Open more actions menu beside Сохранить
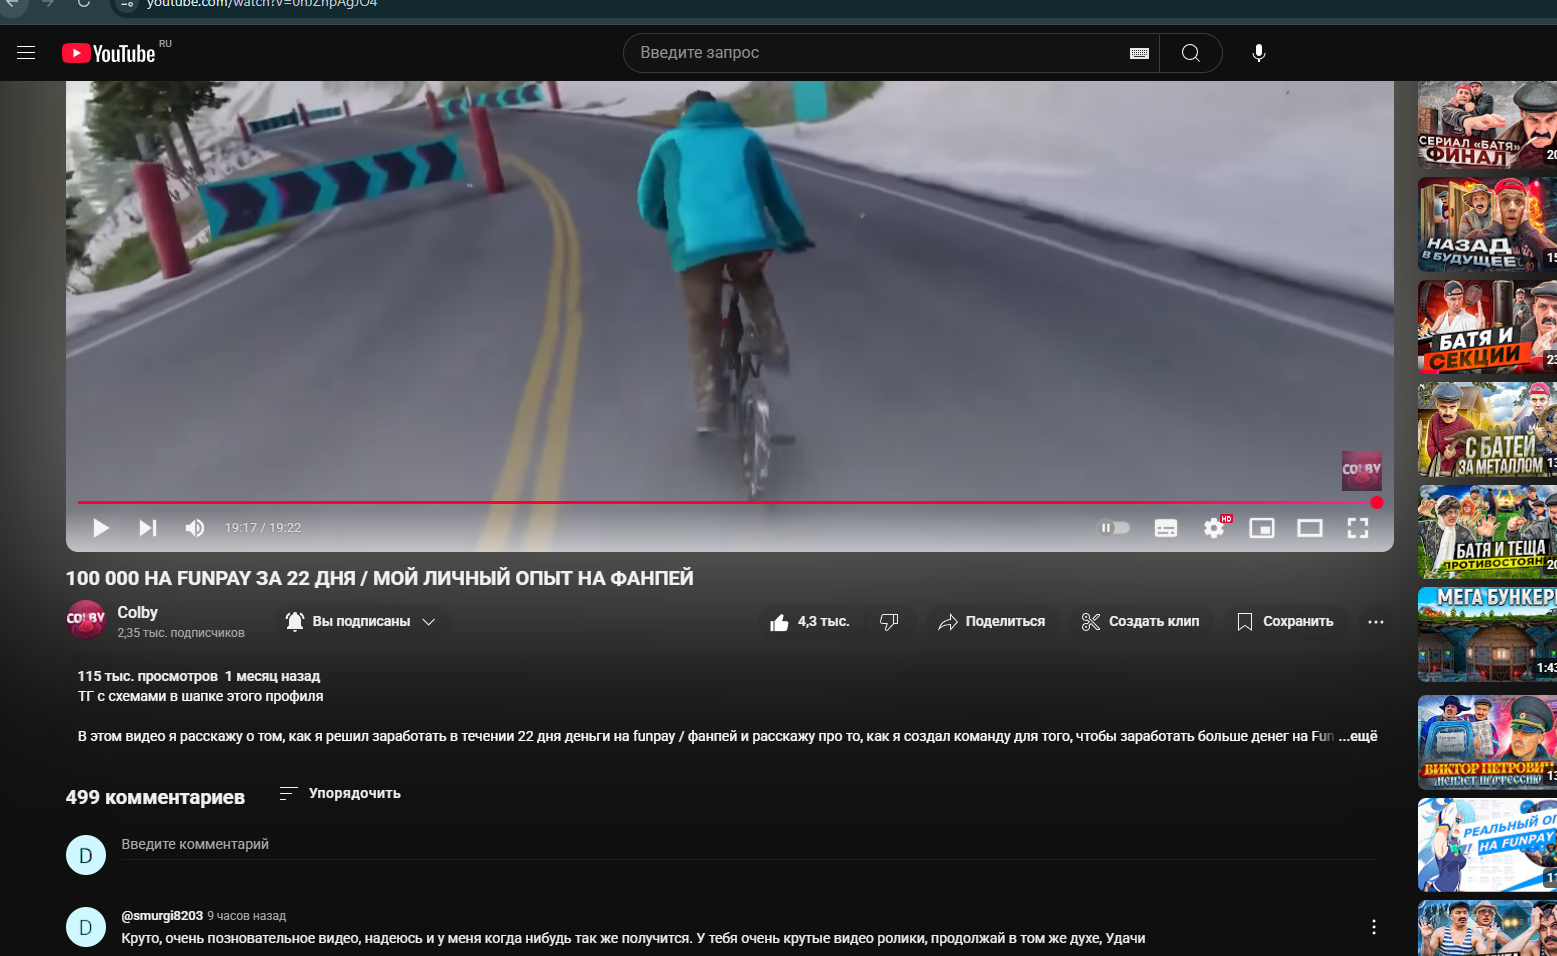This screenshot has height=956, width=1557. tap(1376, 622)
